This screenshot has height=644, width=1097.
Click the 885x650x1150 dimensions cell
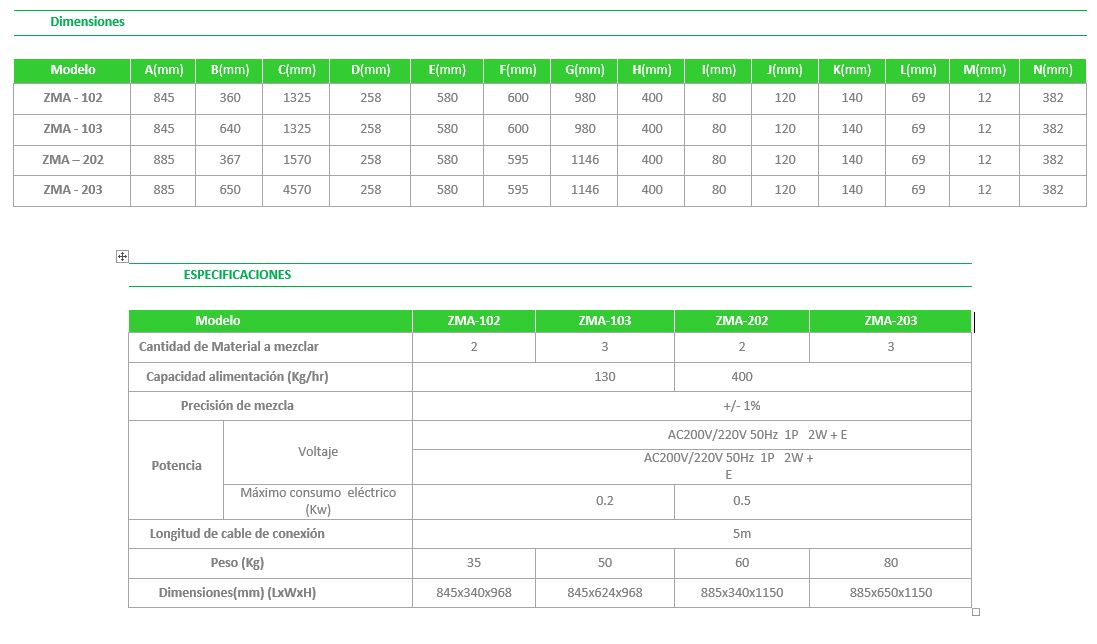click(889, 593)
